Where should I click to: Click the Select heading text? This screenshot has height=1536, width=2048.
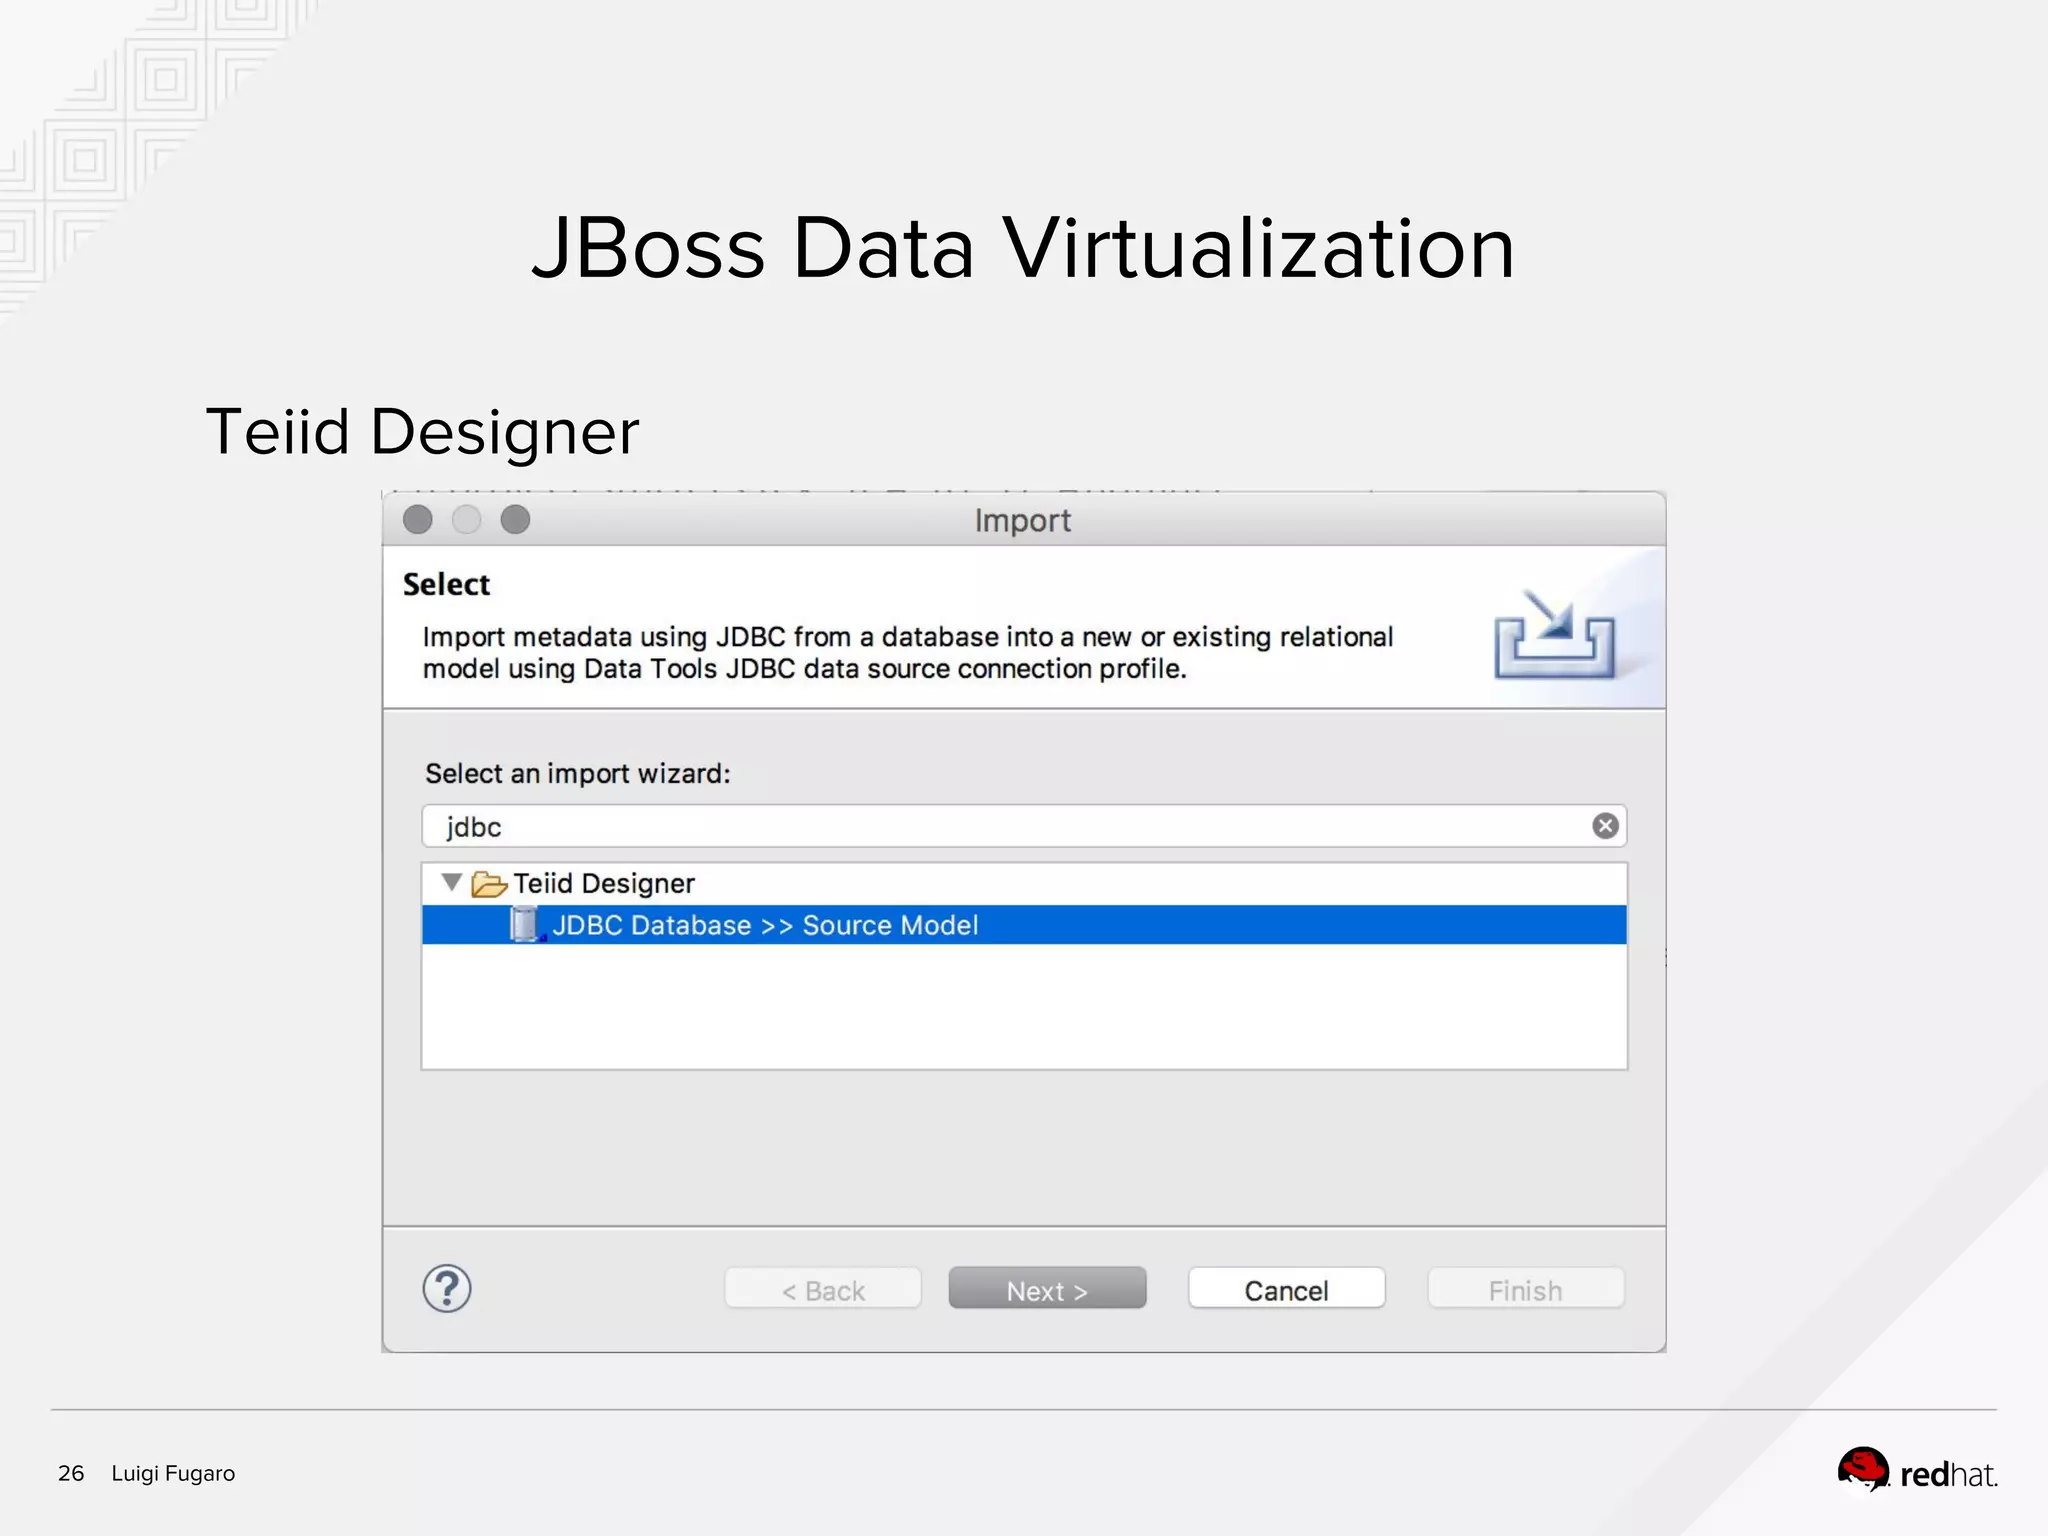446,584
